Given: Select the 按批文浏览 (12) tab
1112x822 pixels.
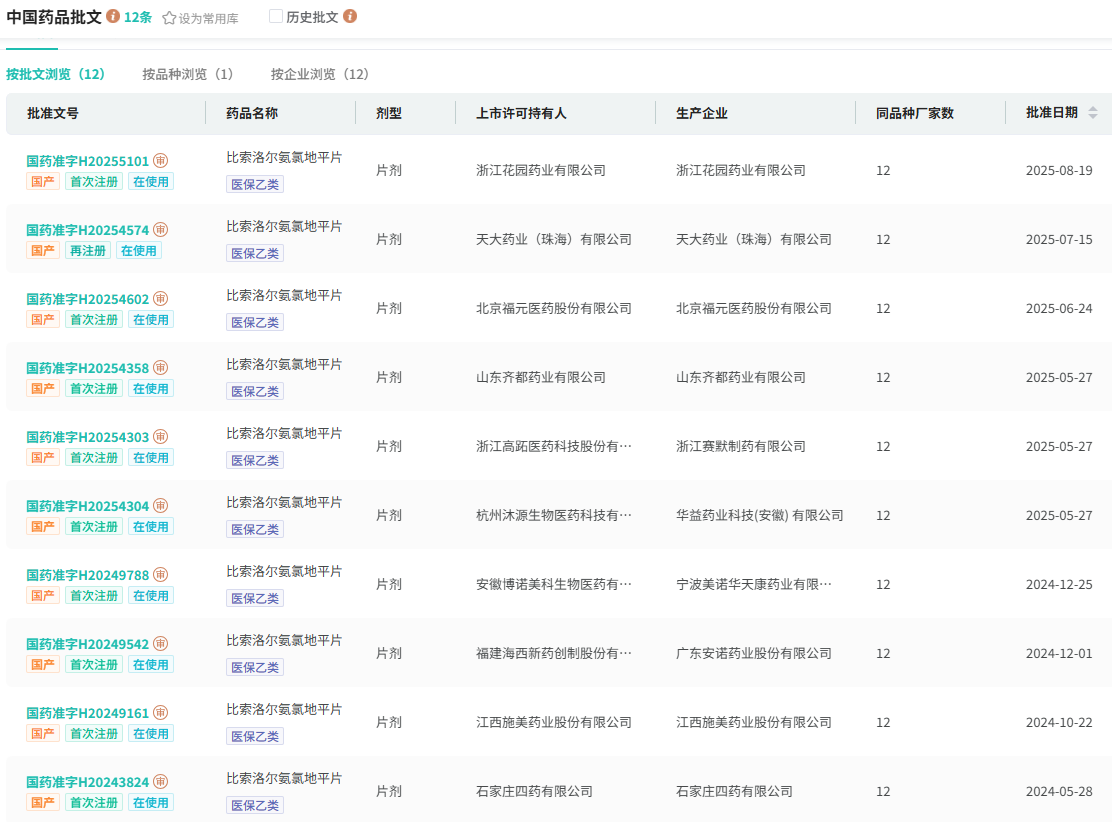Looking at the screenshot, I should point(56,74).
